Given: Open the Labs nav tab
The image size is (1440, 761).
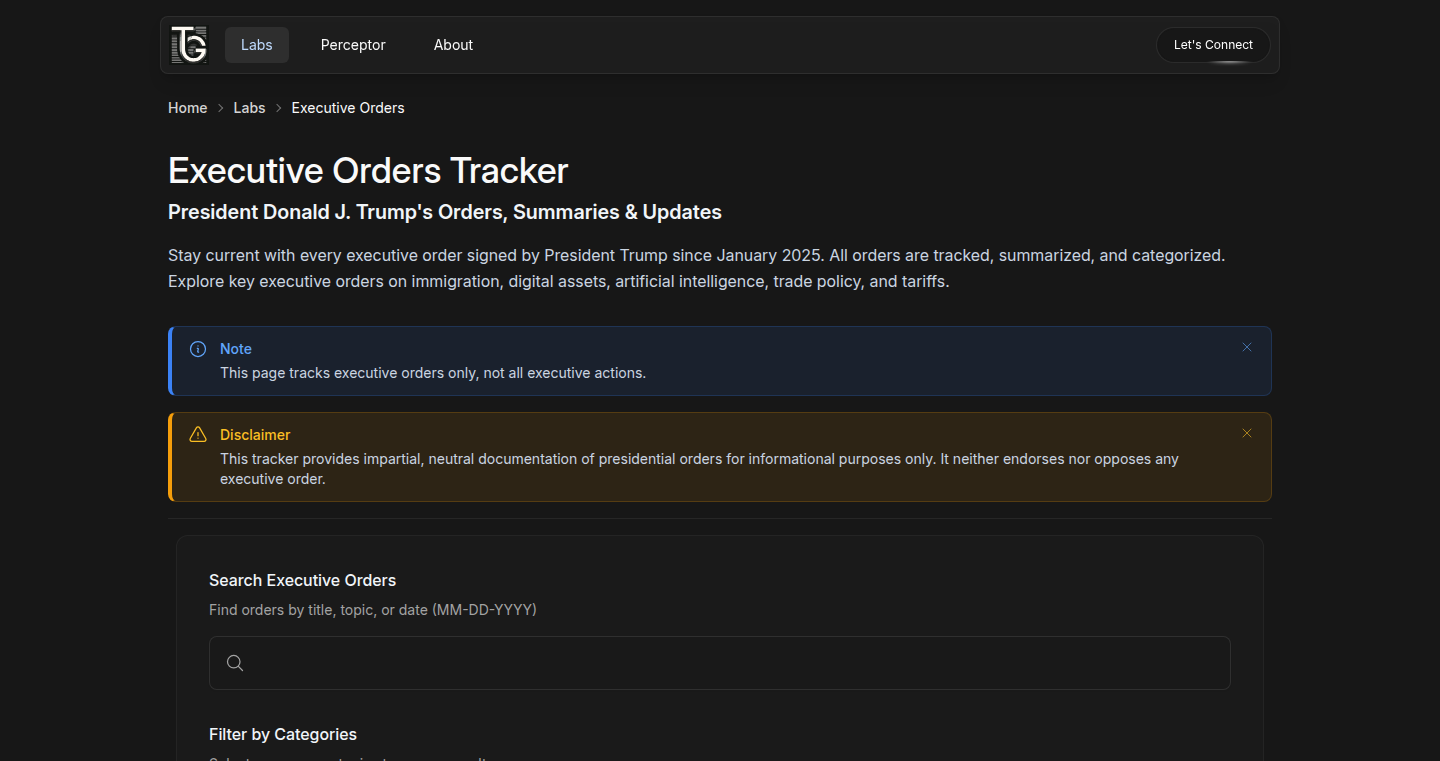Looking at the screenshot, I should pyautogui.click(x=257, y=45).
